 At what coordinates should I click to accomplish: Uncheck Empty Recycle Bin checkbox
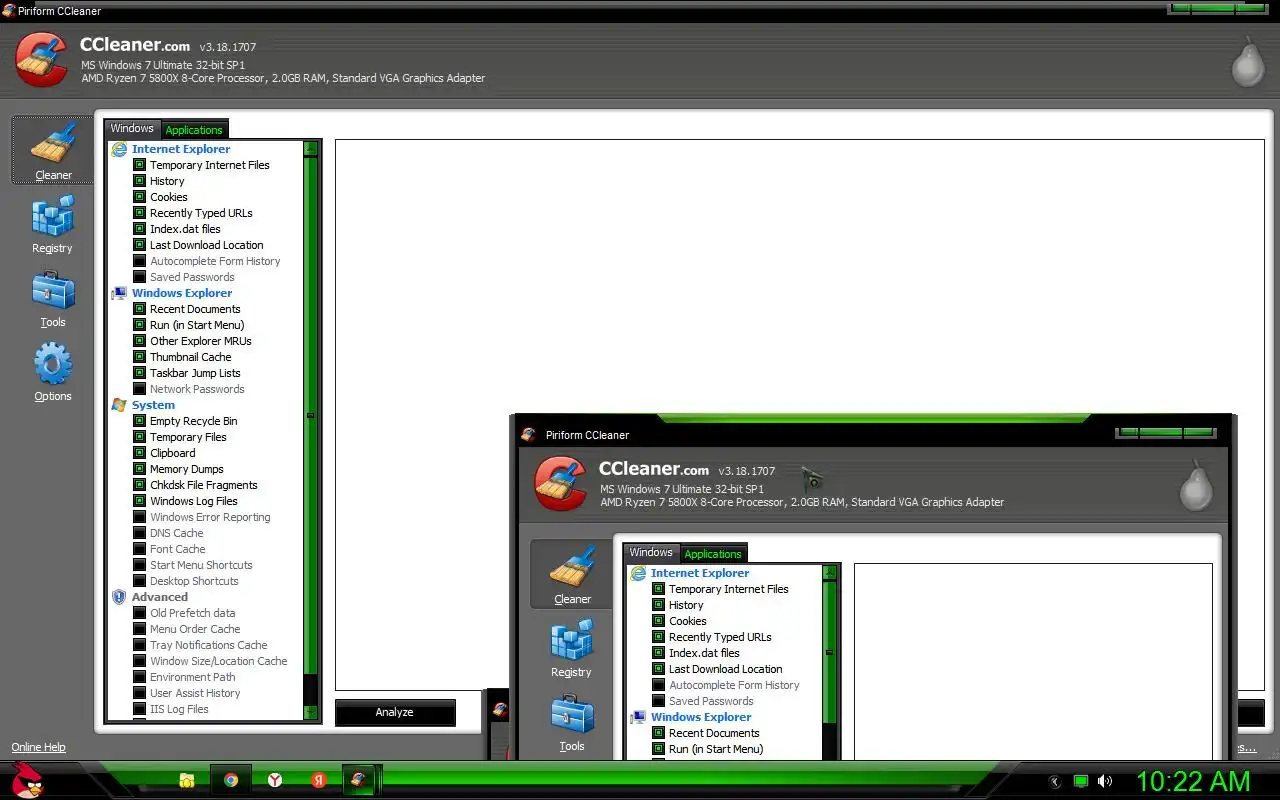pos(140,421)
